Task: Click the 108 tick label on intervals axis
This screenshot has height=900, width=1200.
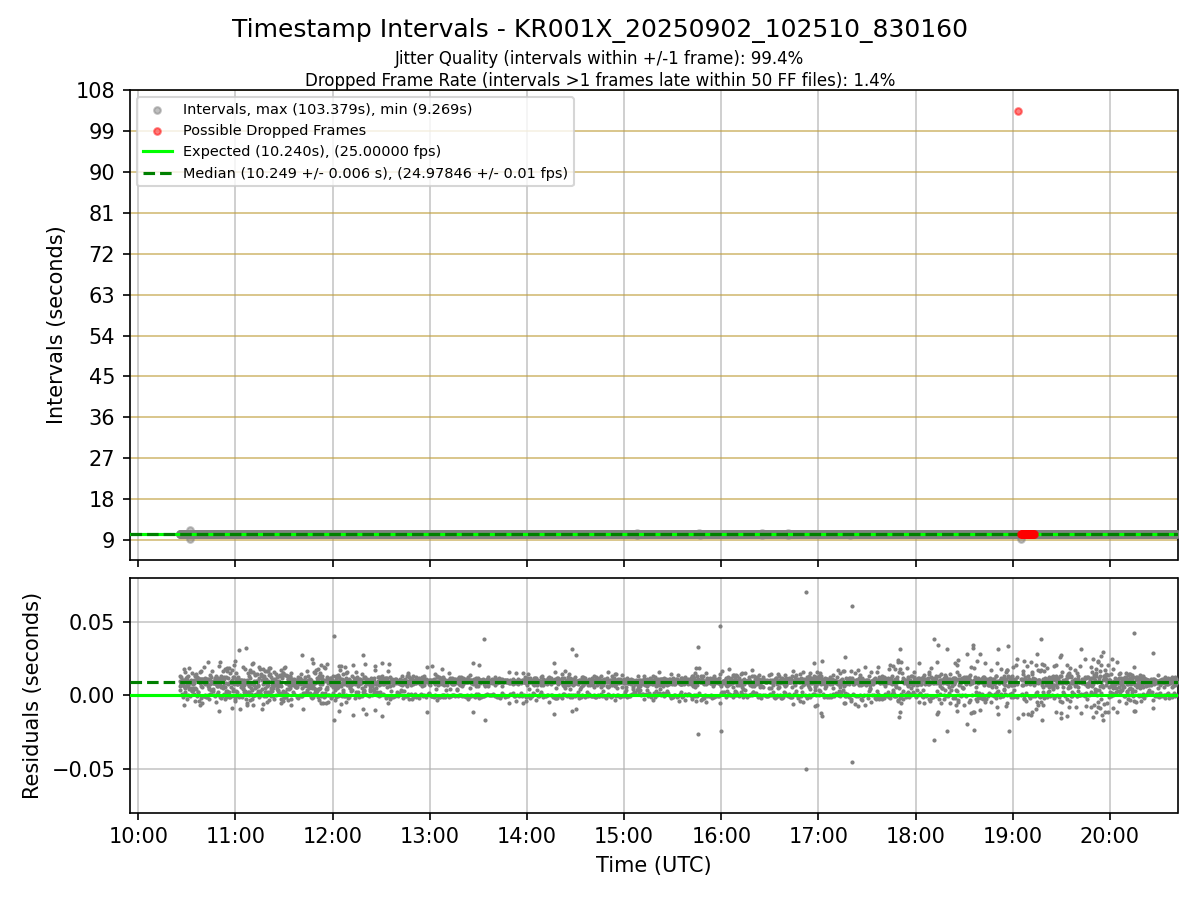Action: coord(98,91)
